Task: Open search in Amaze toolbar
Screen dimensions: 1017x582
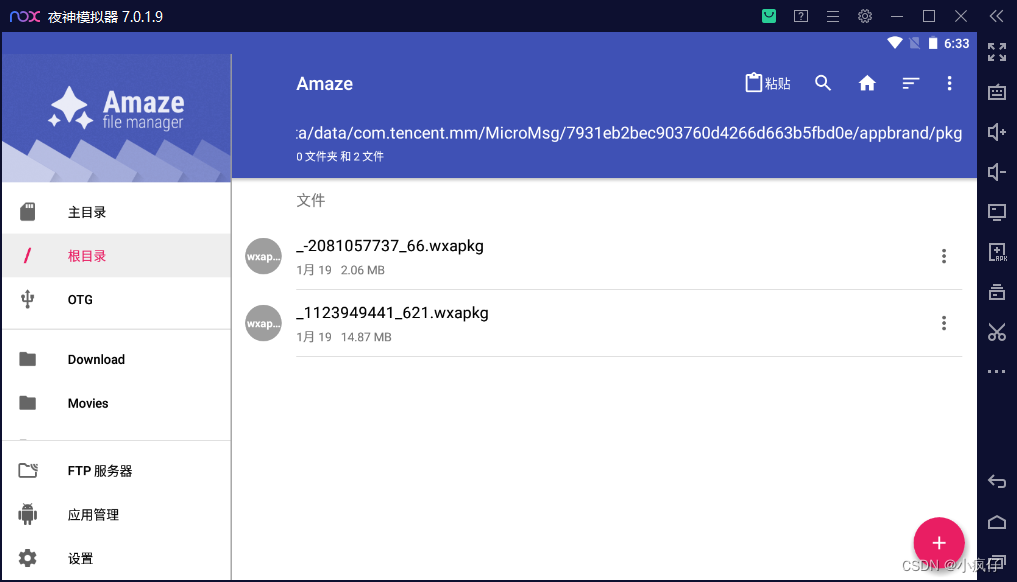Action: coord(822,83)
